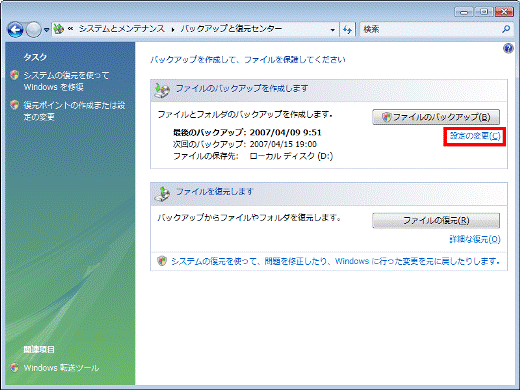Click the 設定の変更(C) link

click(x=475, y=136)
